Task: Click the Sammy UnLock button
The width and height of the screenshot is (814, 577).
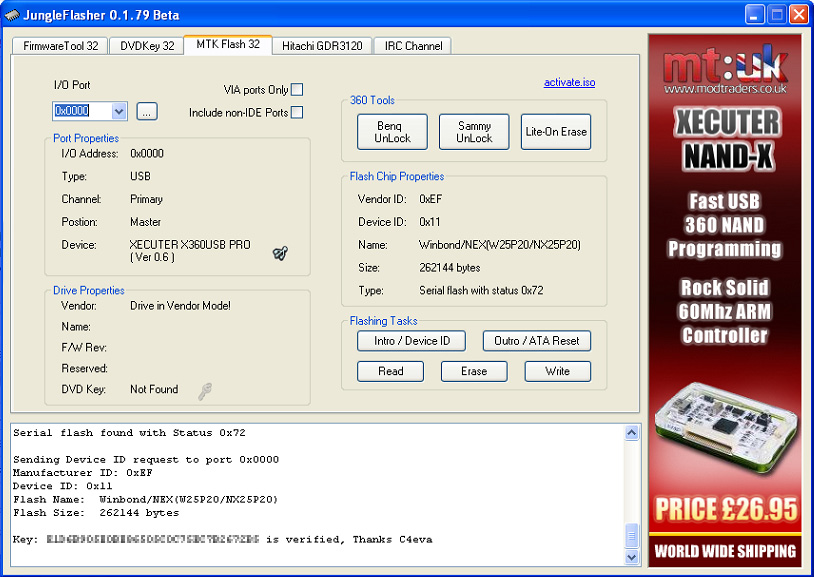Action: click(x=474, y=132)
